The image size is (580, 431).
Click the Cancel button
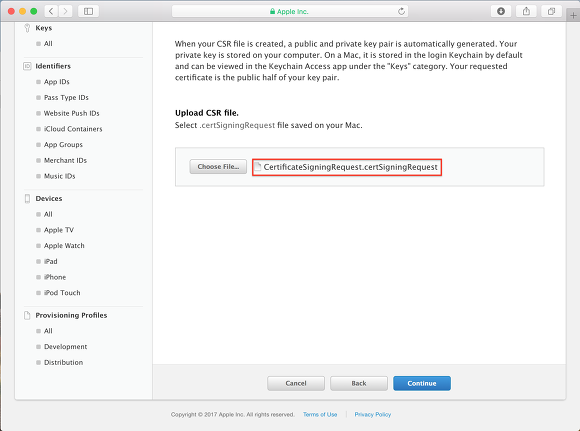point(296,383)
